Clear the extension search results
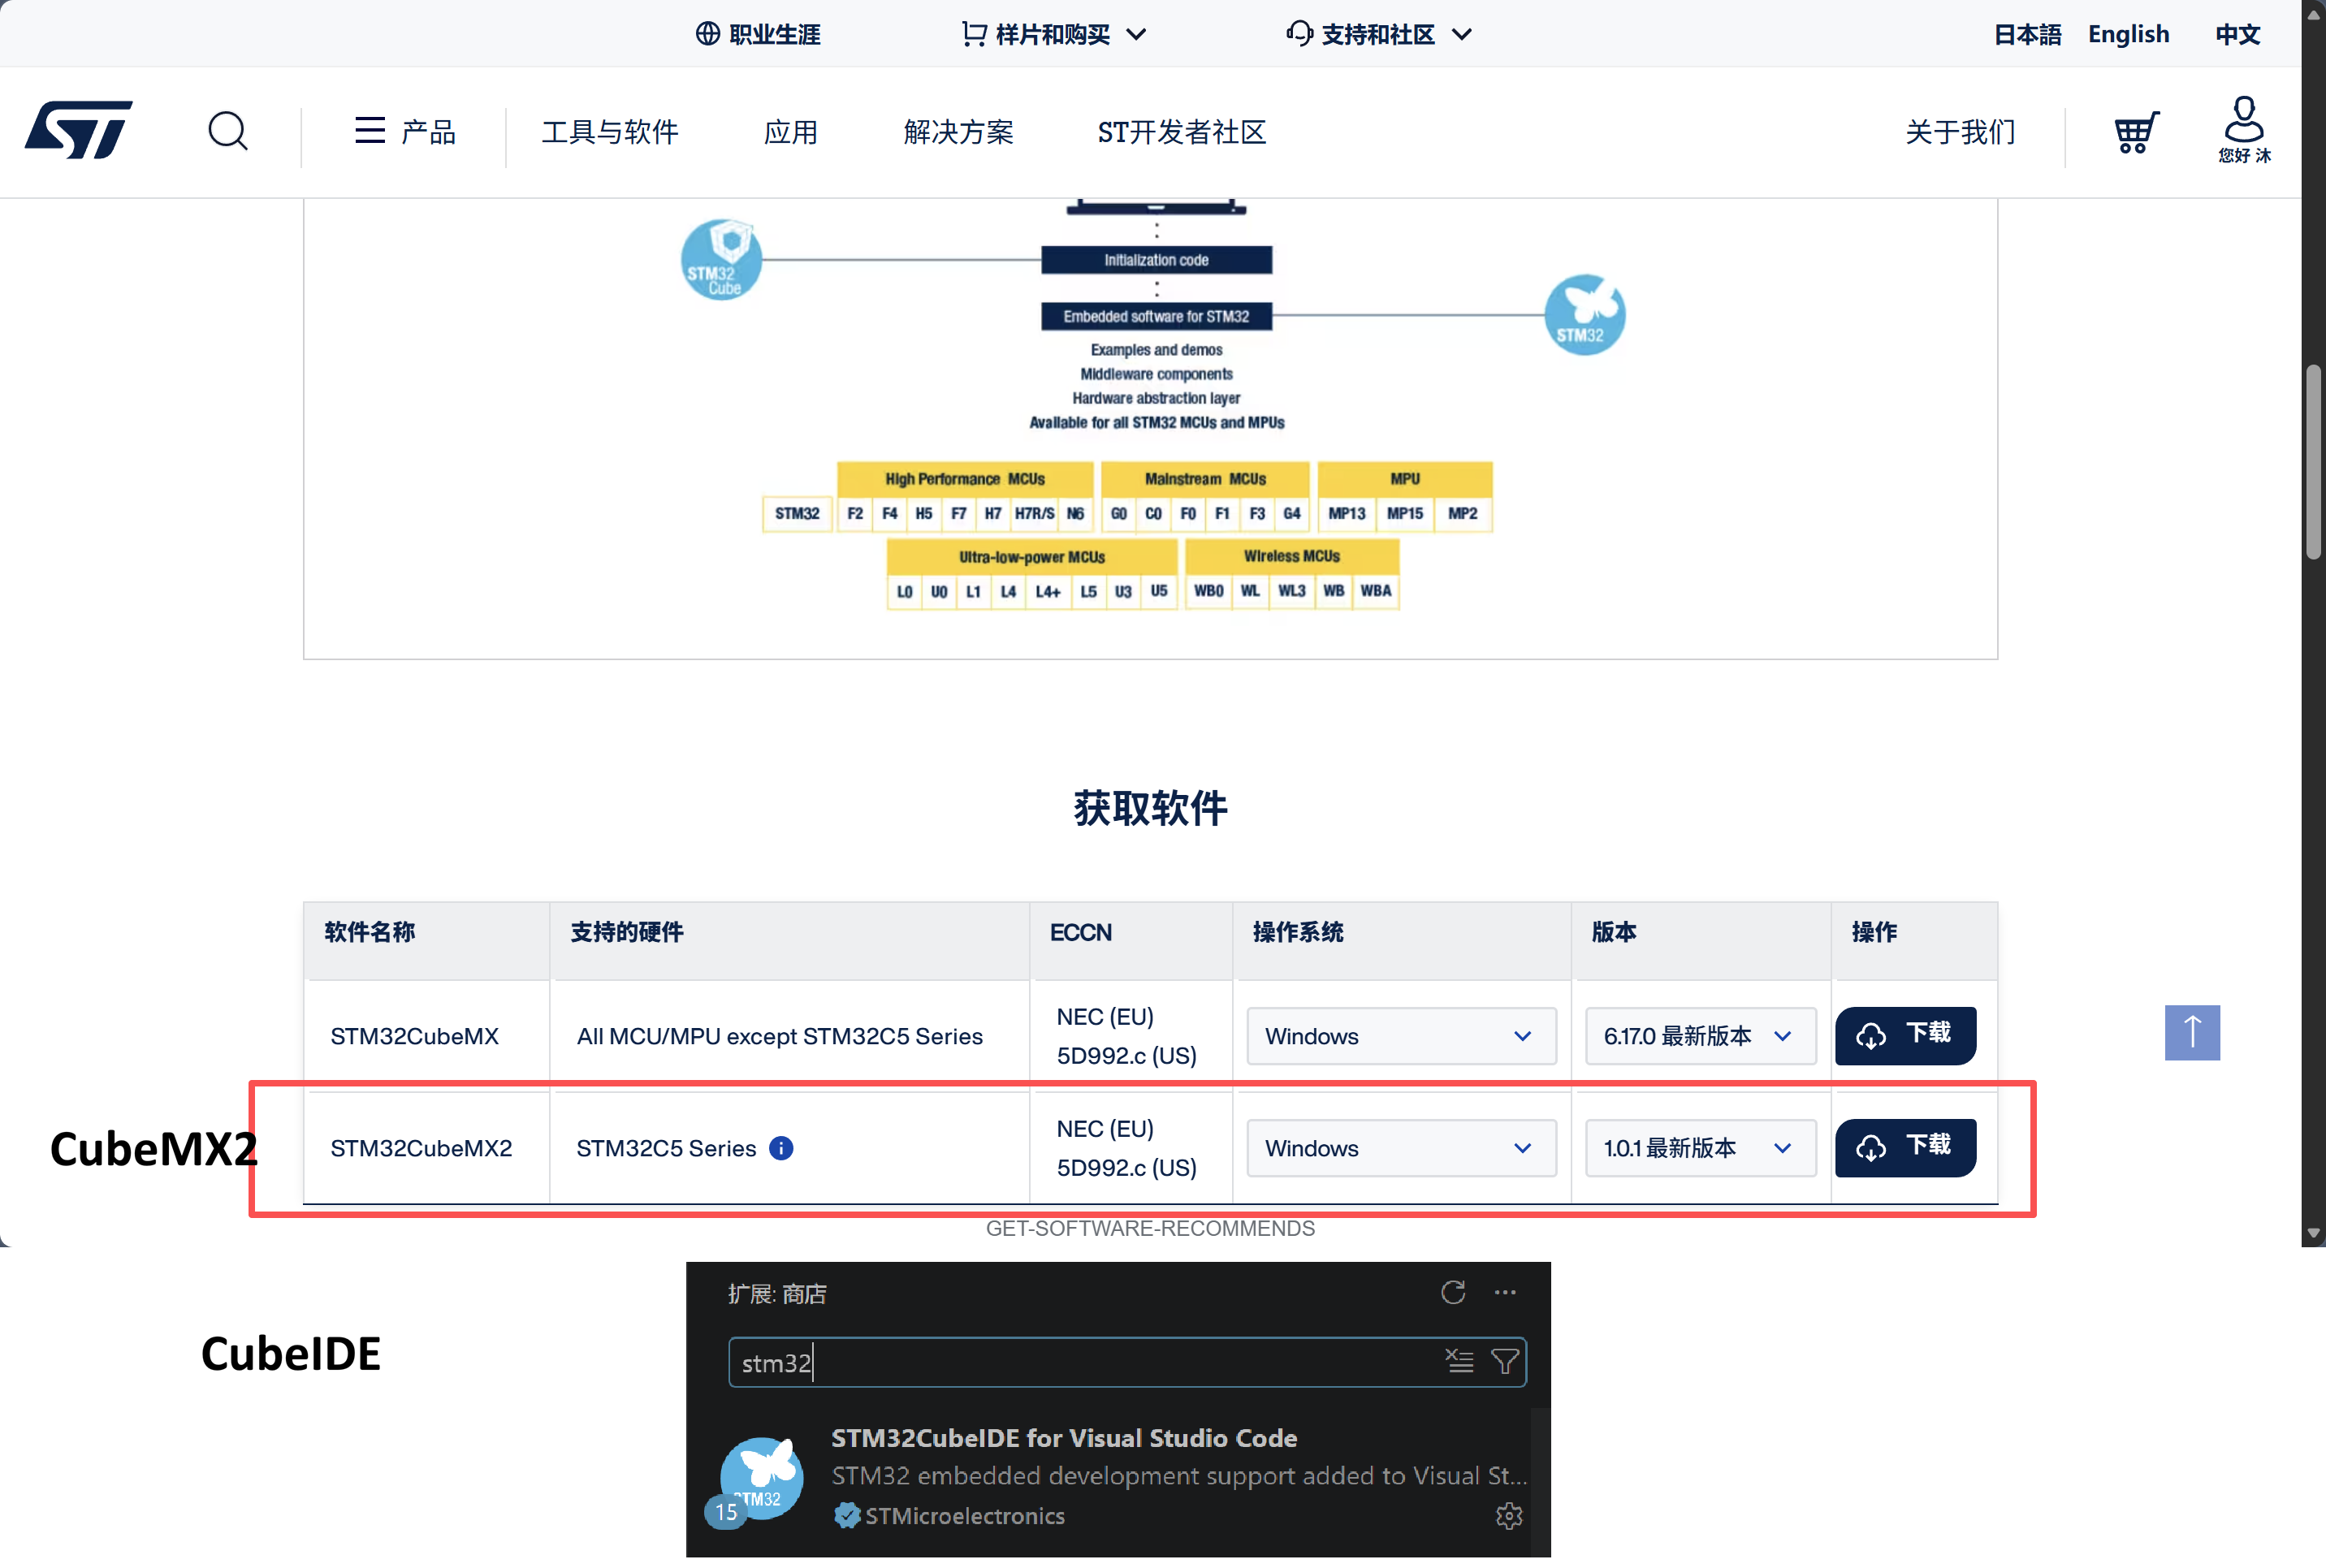The width and height of the screenshot is (2326, 1568). [x=1459, y=1361]
